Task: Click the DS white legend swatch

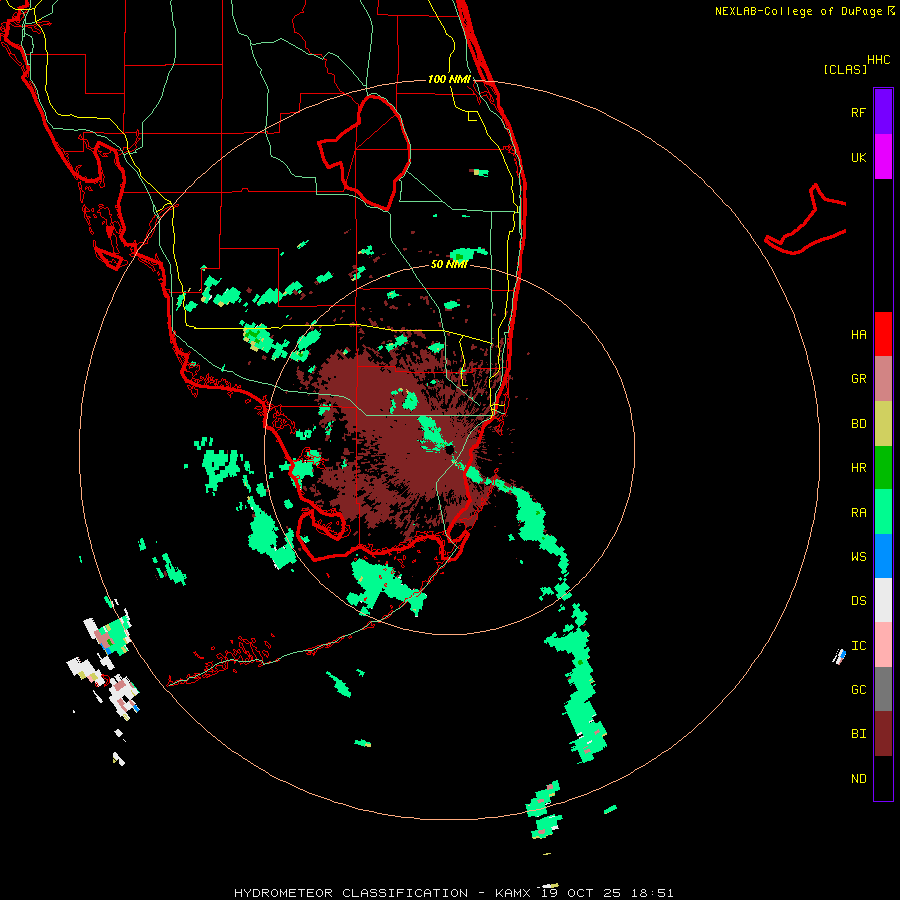Action: pyautogui.click(x=883, y=600)
